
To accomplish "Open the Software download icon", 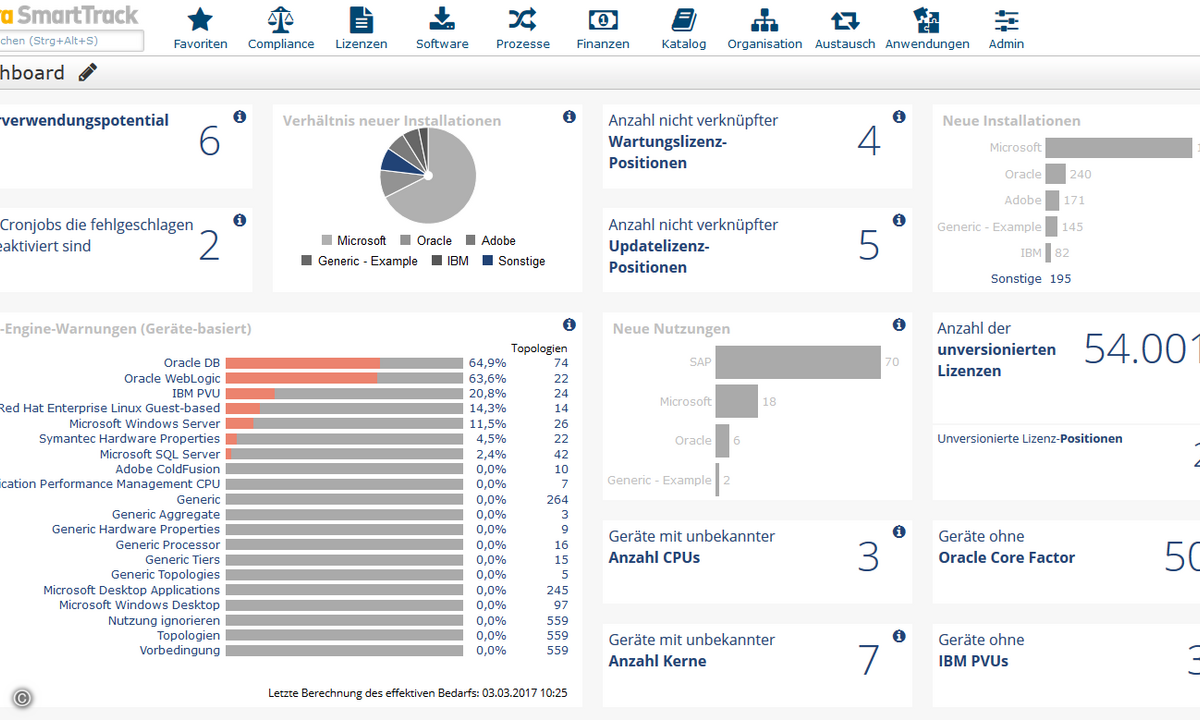I will coord(442,19).
